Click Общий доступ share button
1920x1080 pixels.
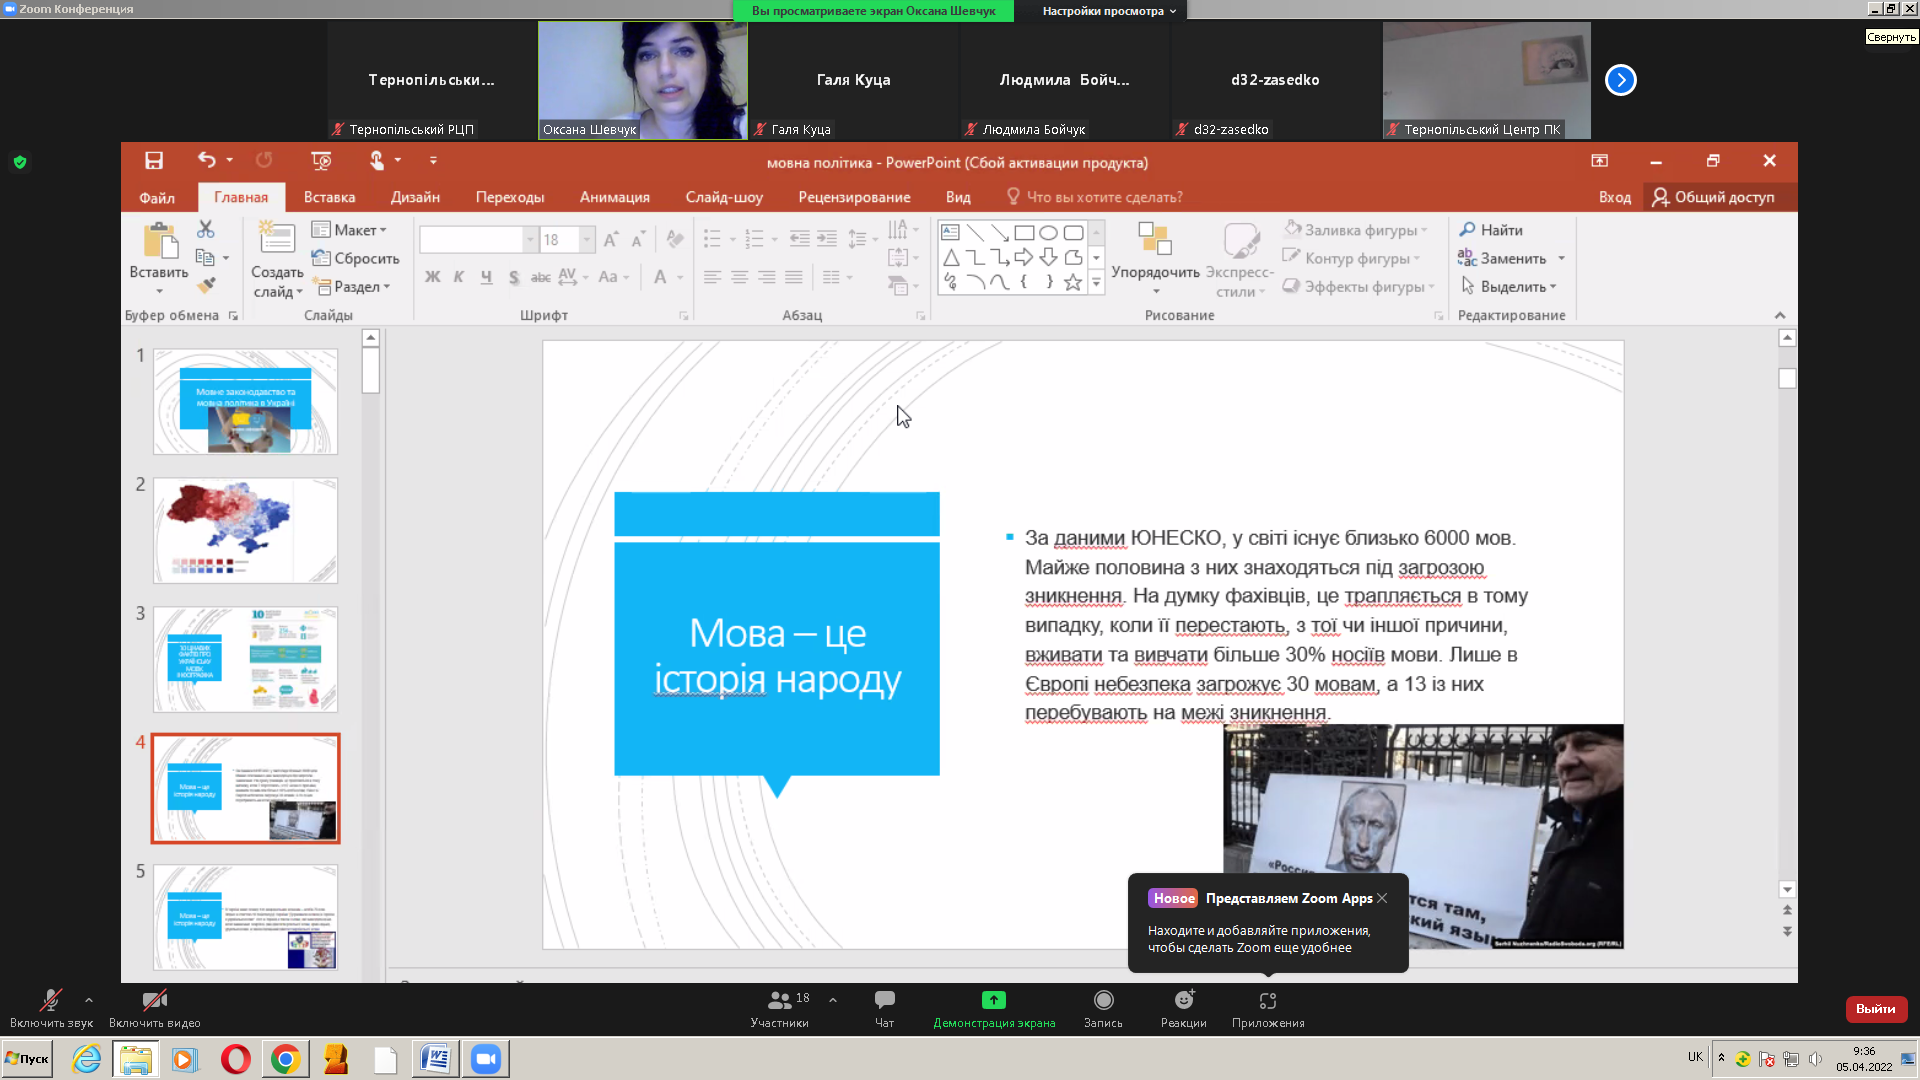[x=1713, y=197]
